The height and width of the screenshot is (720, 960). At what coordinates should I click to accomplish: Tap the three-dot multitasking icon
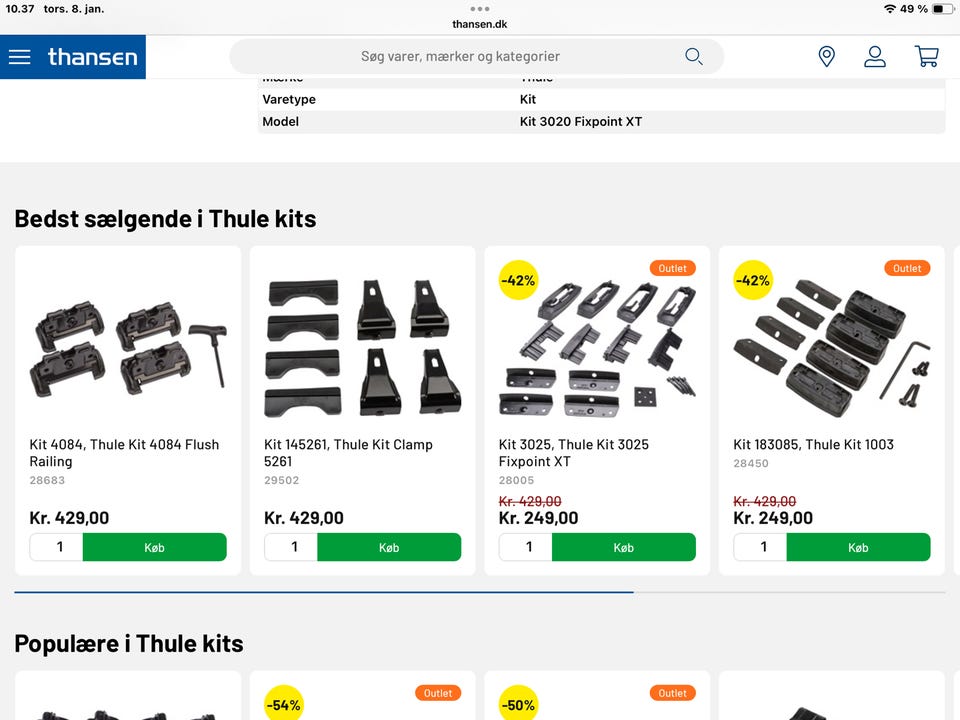(480, 9)
